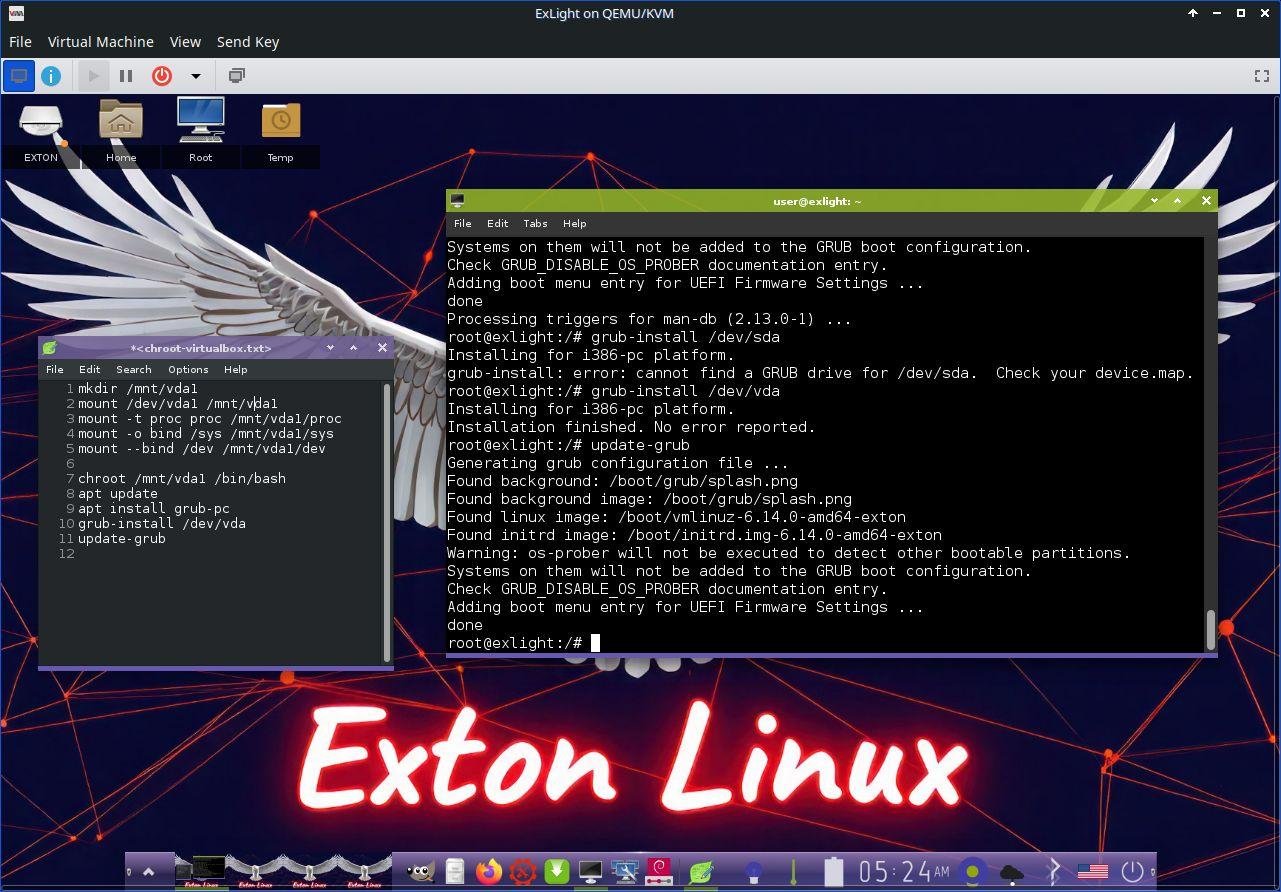Shade the text editor window with the down chevron

[x=330, y=348]
